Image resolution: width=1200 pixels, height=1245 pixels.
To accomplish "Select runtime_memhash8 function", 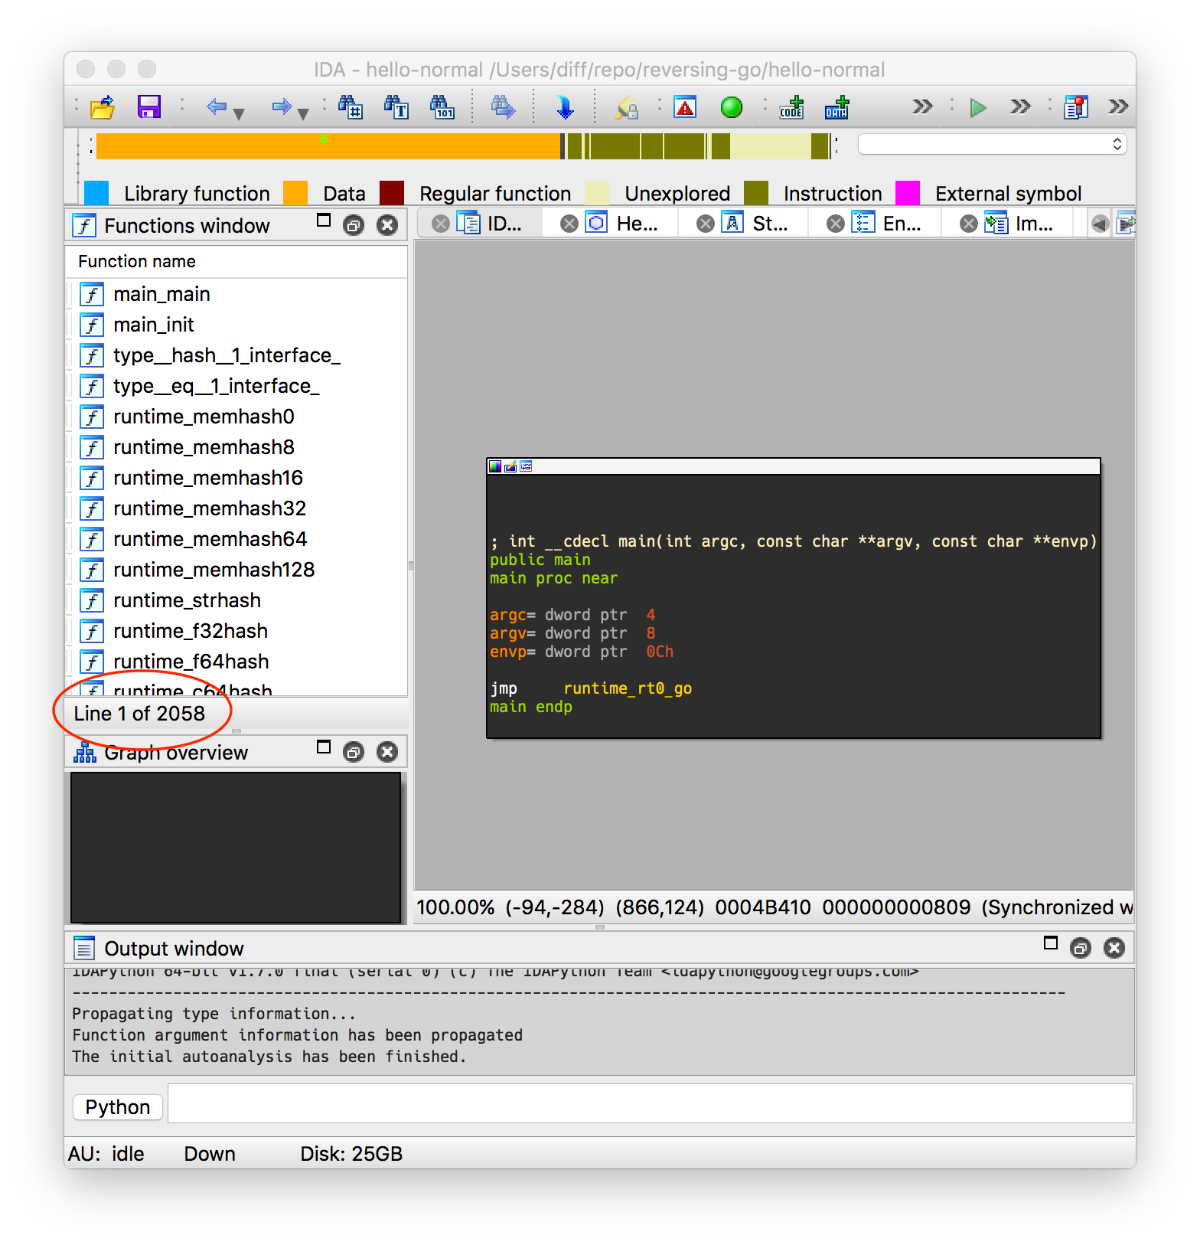I will pos(204,447).
